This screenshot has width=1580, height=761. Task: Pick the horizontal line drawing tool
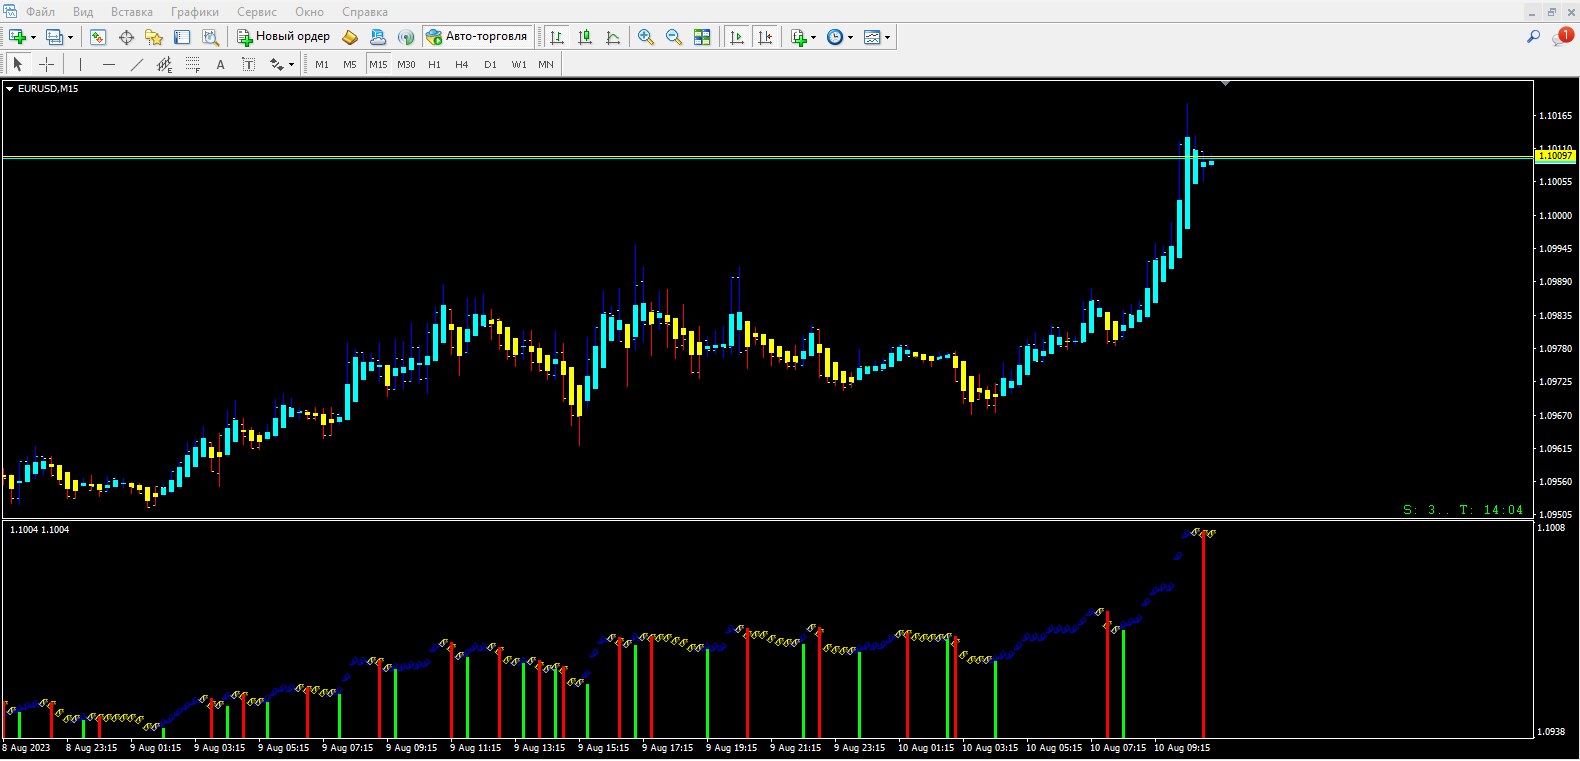pyautogui.click(x=109, y=64)
